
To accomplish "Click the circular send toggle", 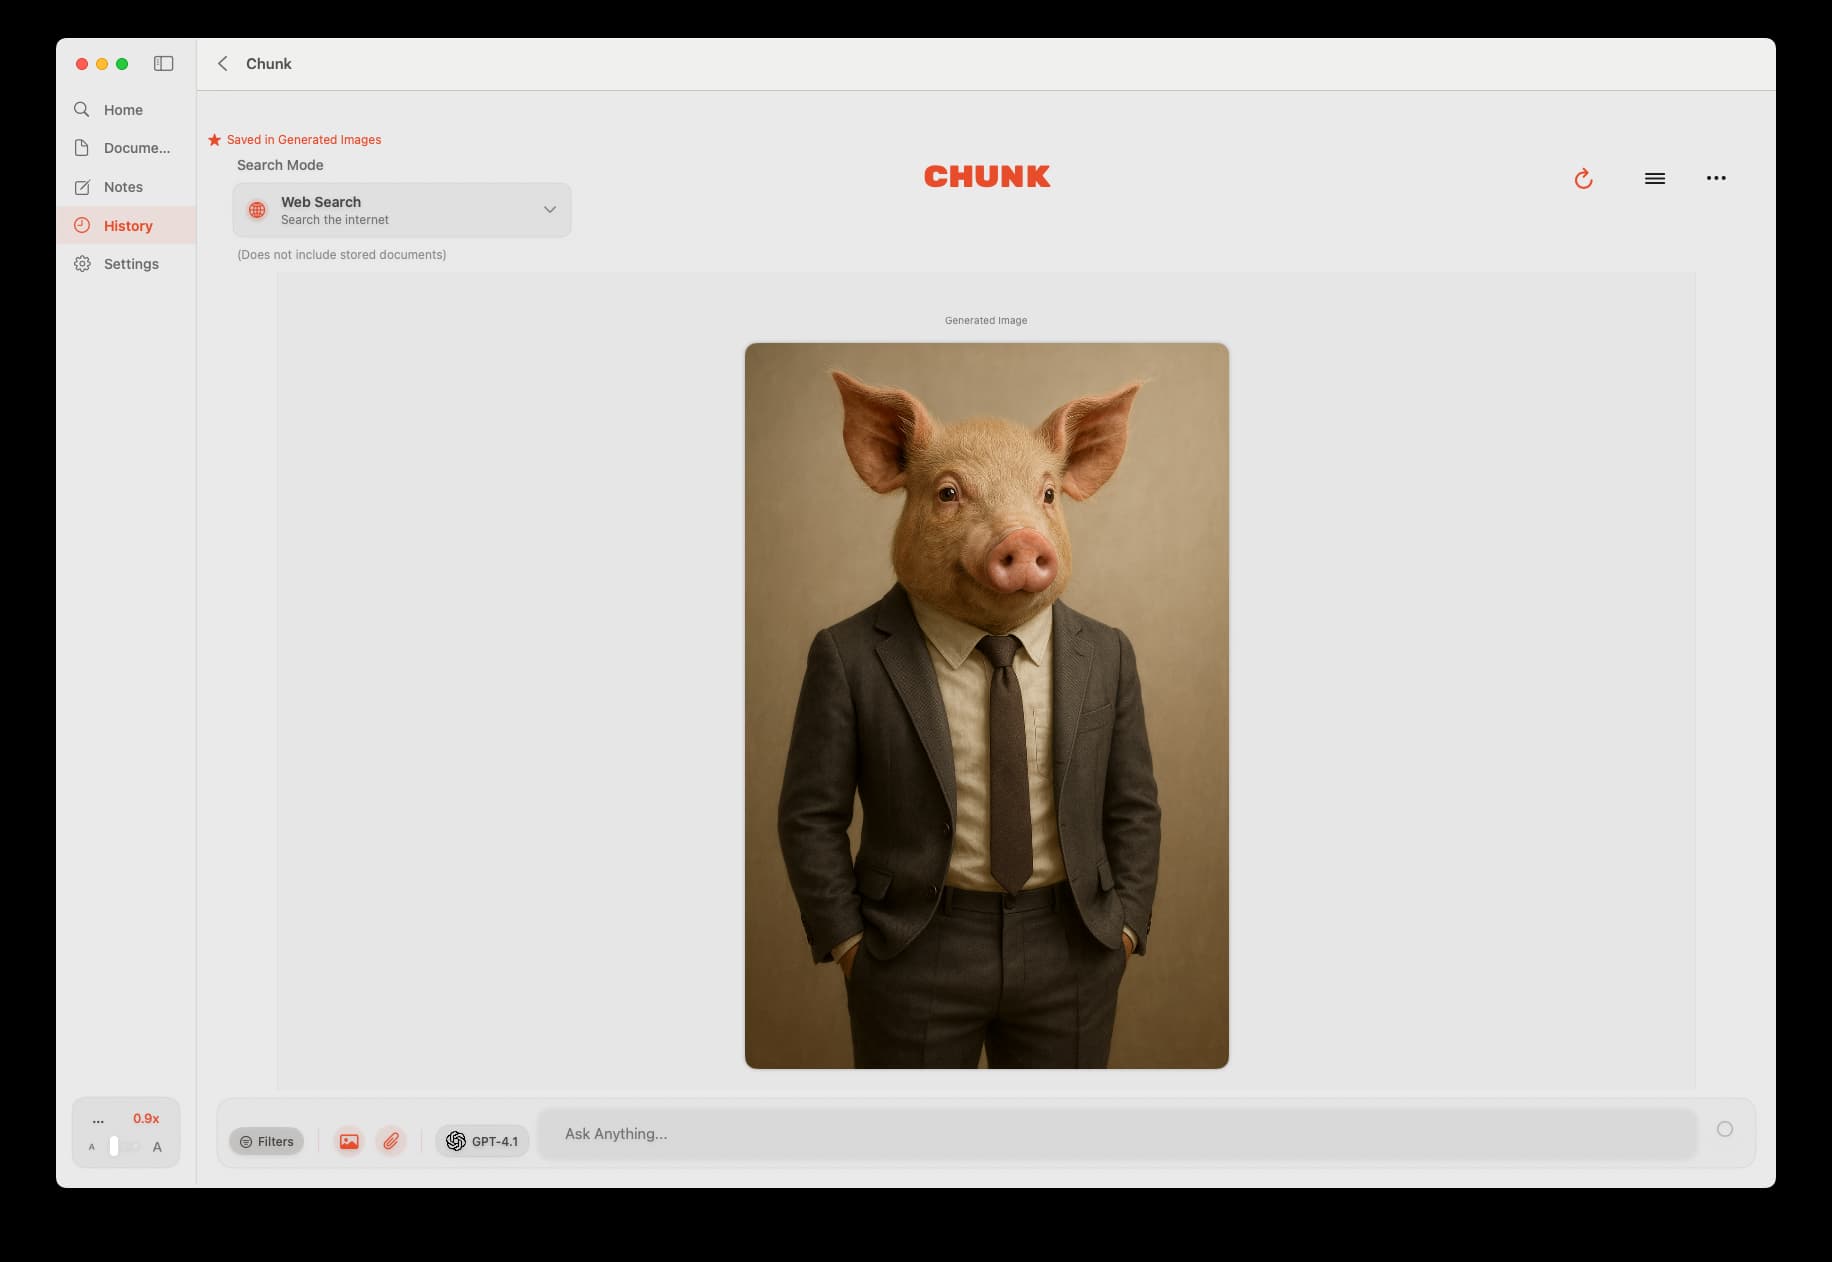I will 1724,1130.
